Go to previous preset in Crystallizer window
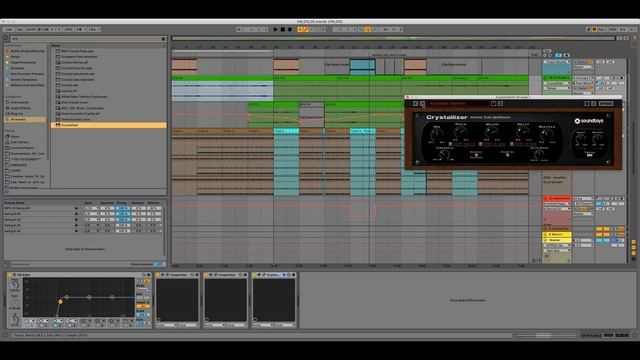This screenshot has height=360, width=640. [x=416, y=104]
